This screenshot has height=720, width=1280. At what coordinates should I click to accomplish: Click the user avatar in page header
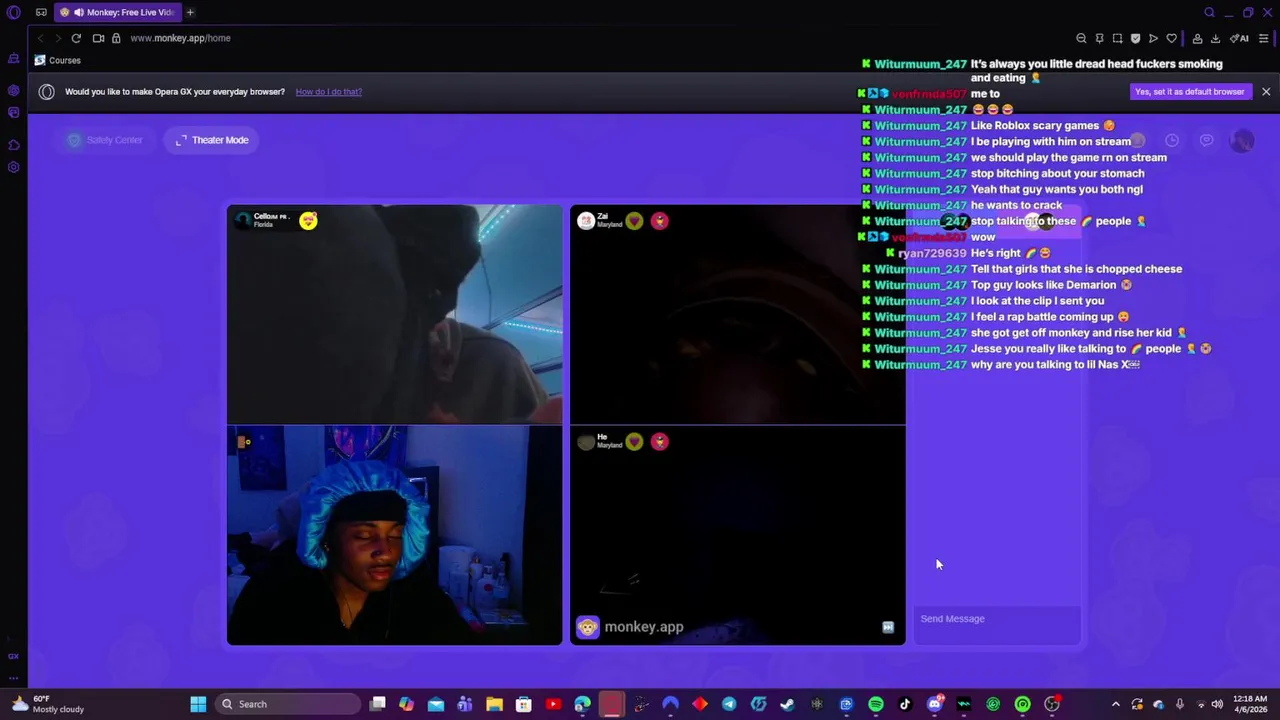[1242, 140]
